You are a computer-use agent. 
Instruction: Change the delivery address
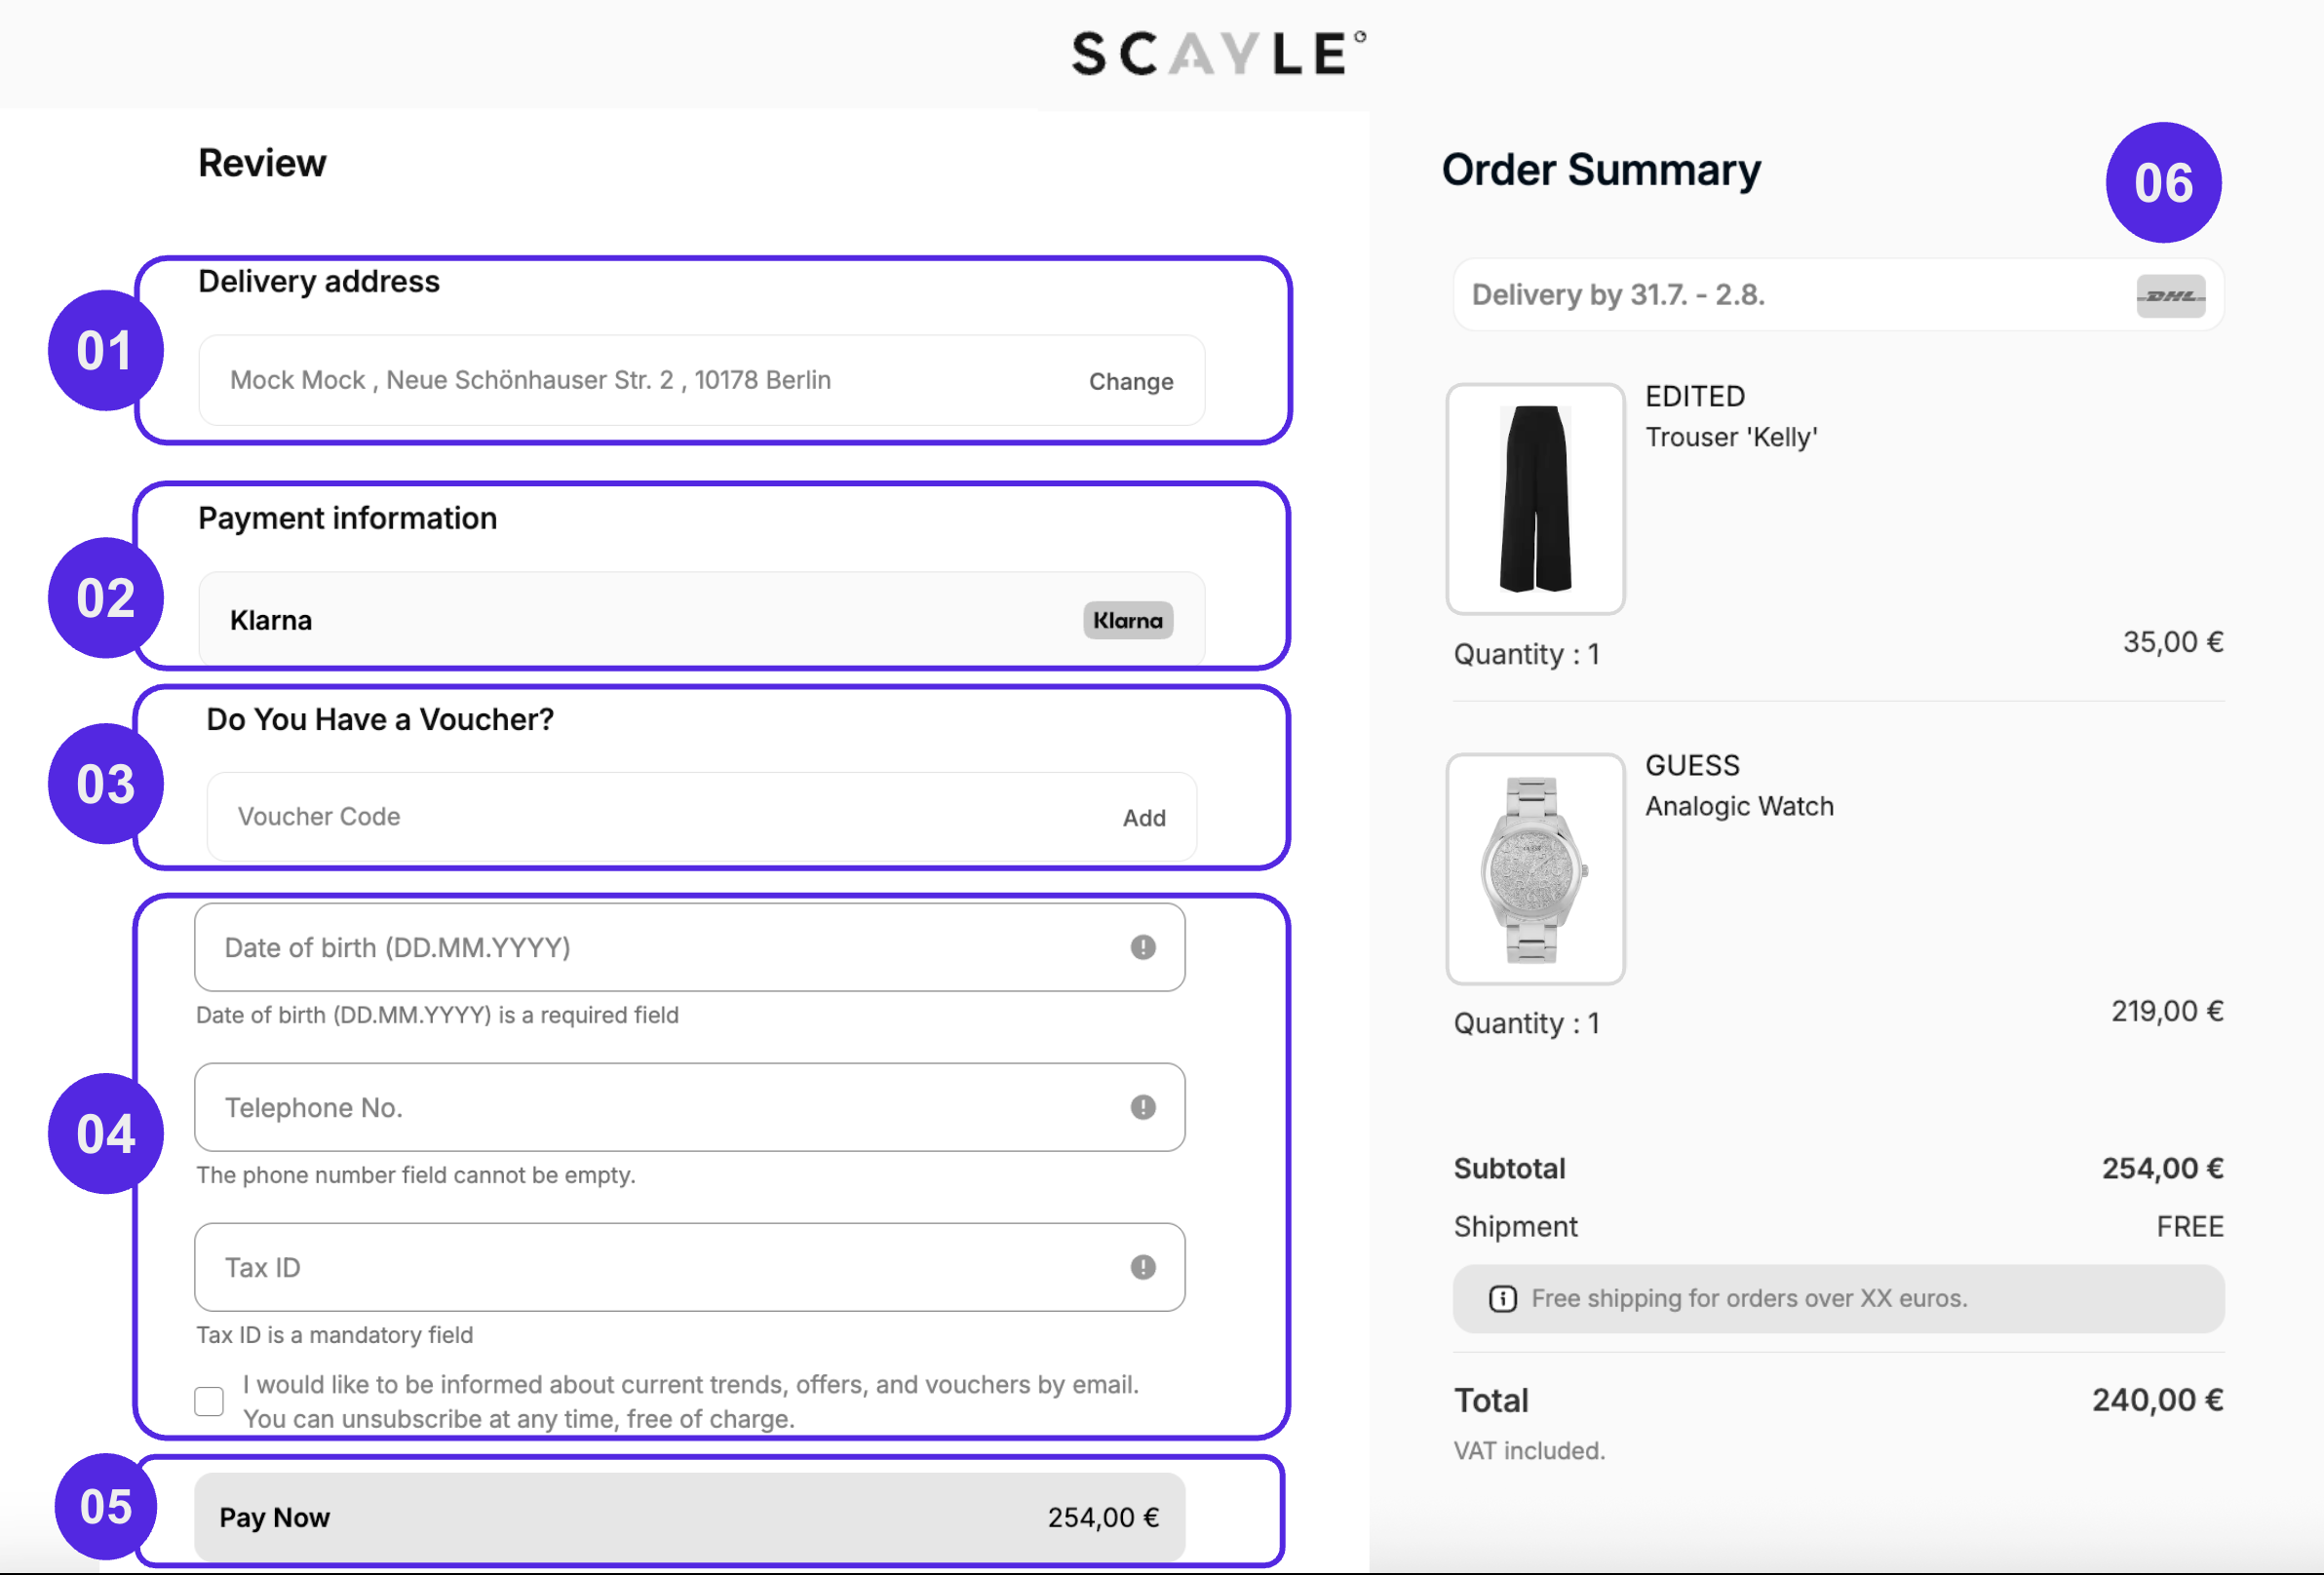click(1130, 381)
